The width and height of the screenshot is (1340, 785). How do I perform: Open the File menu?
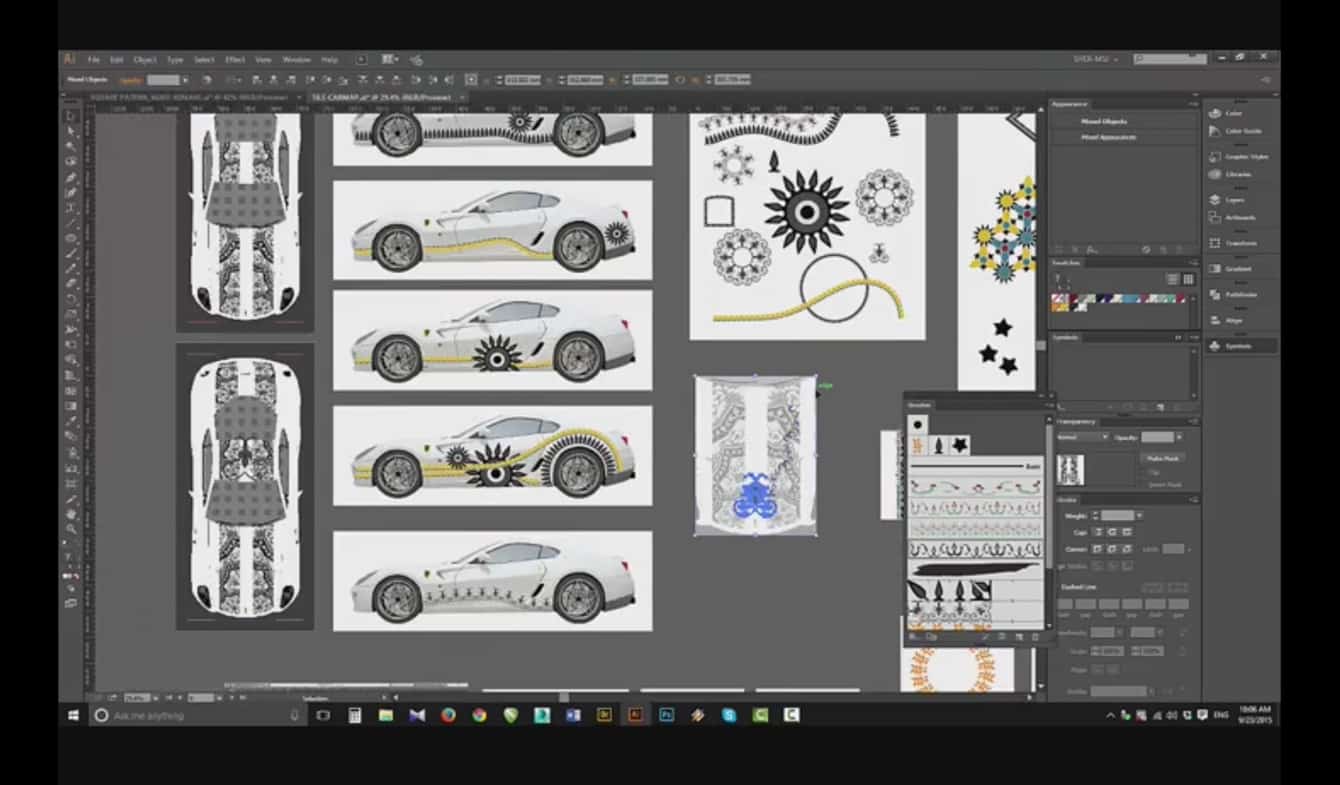93,59
